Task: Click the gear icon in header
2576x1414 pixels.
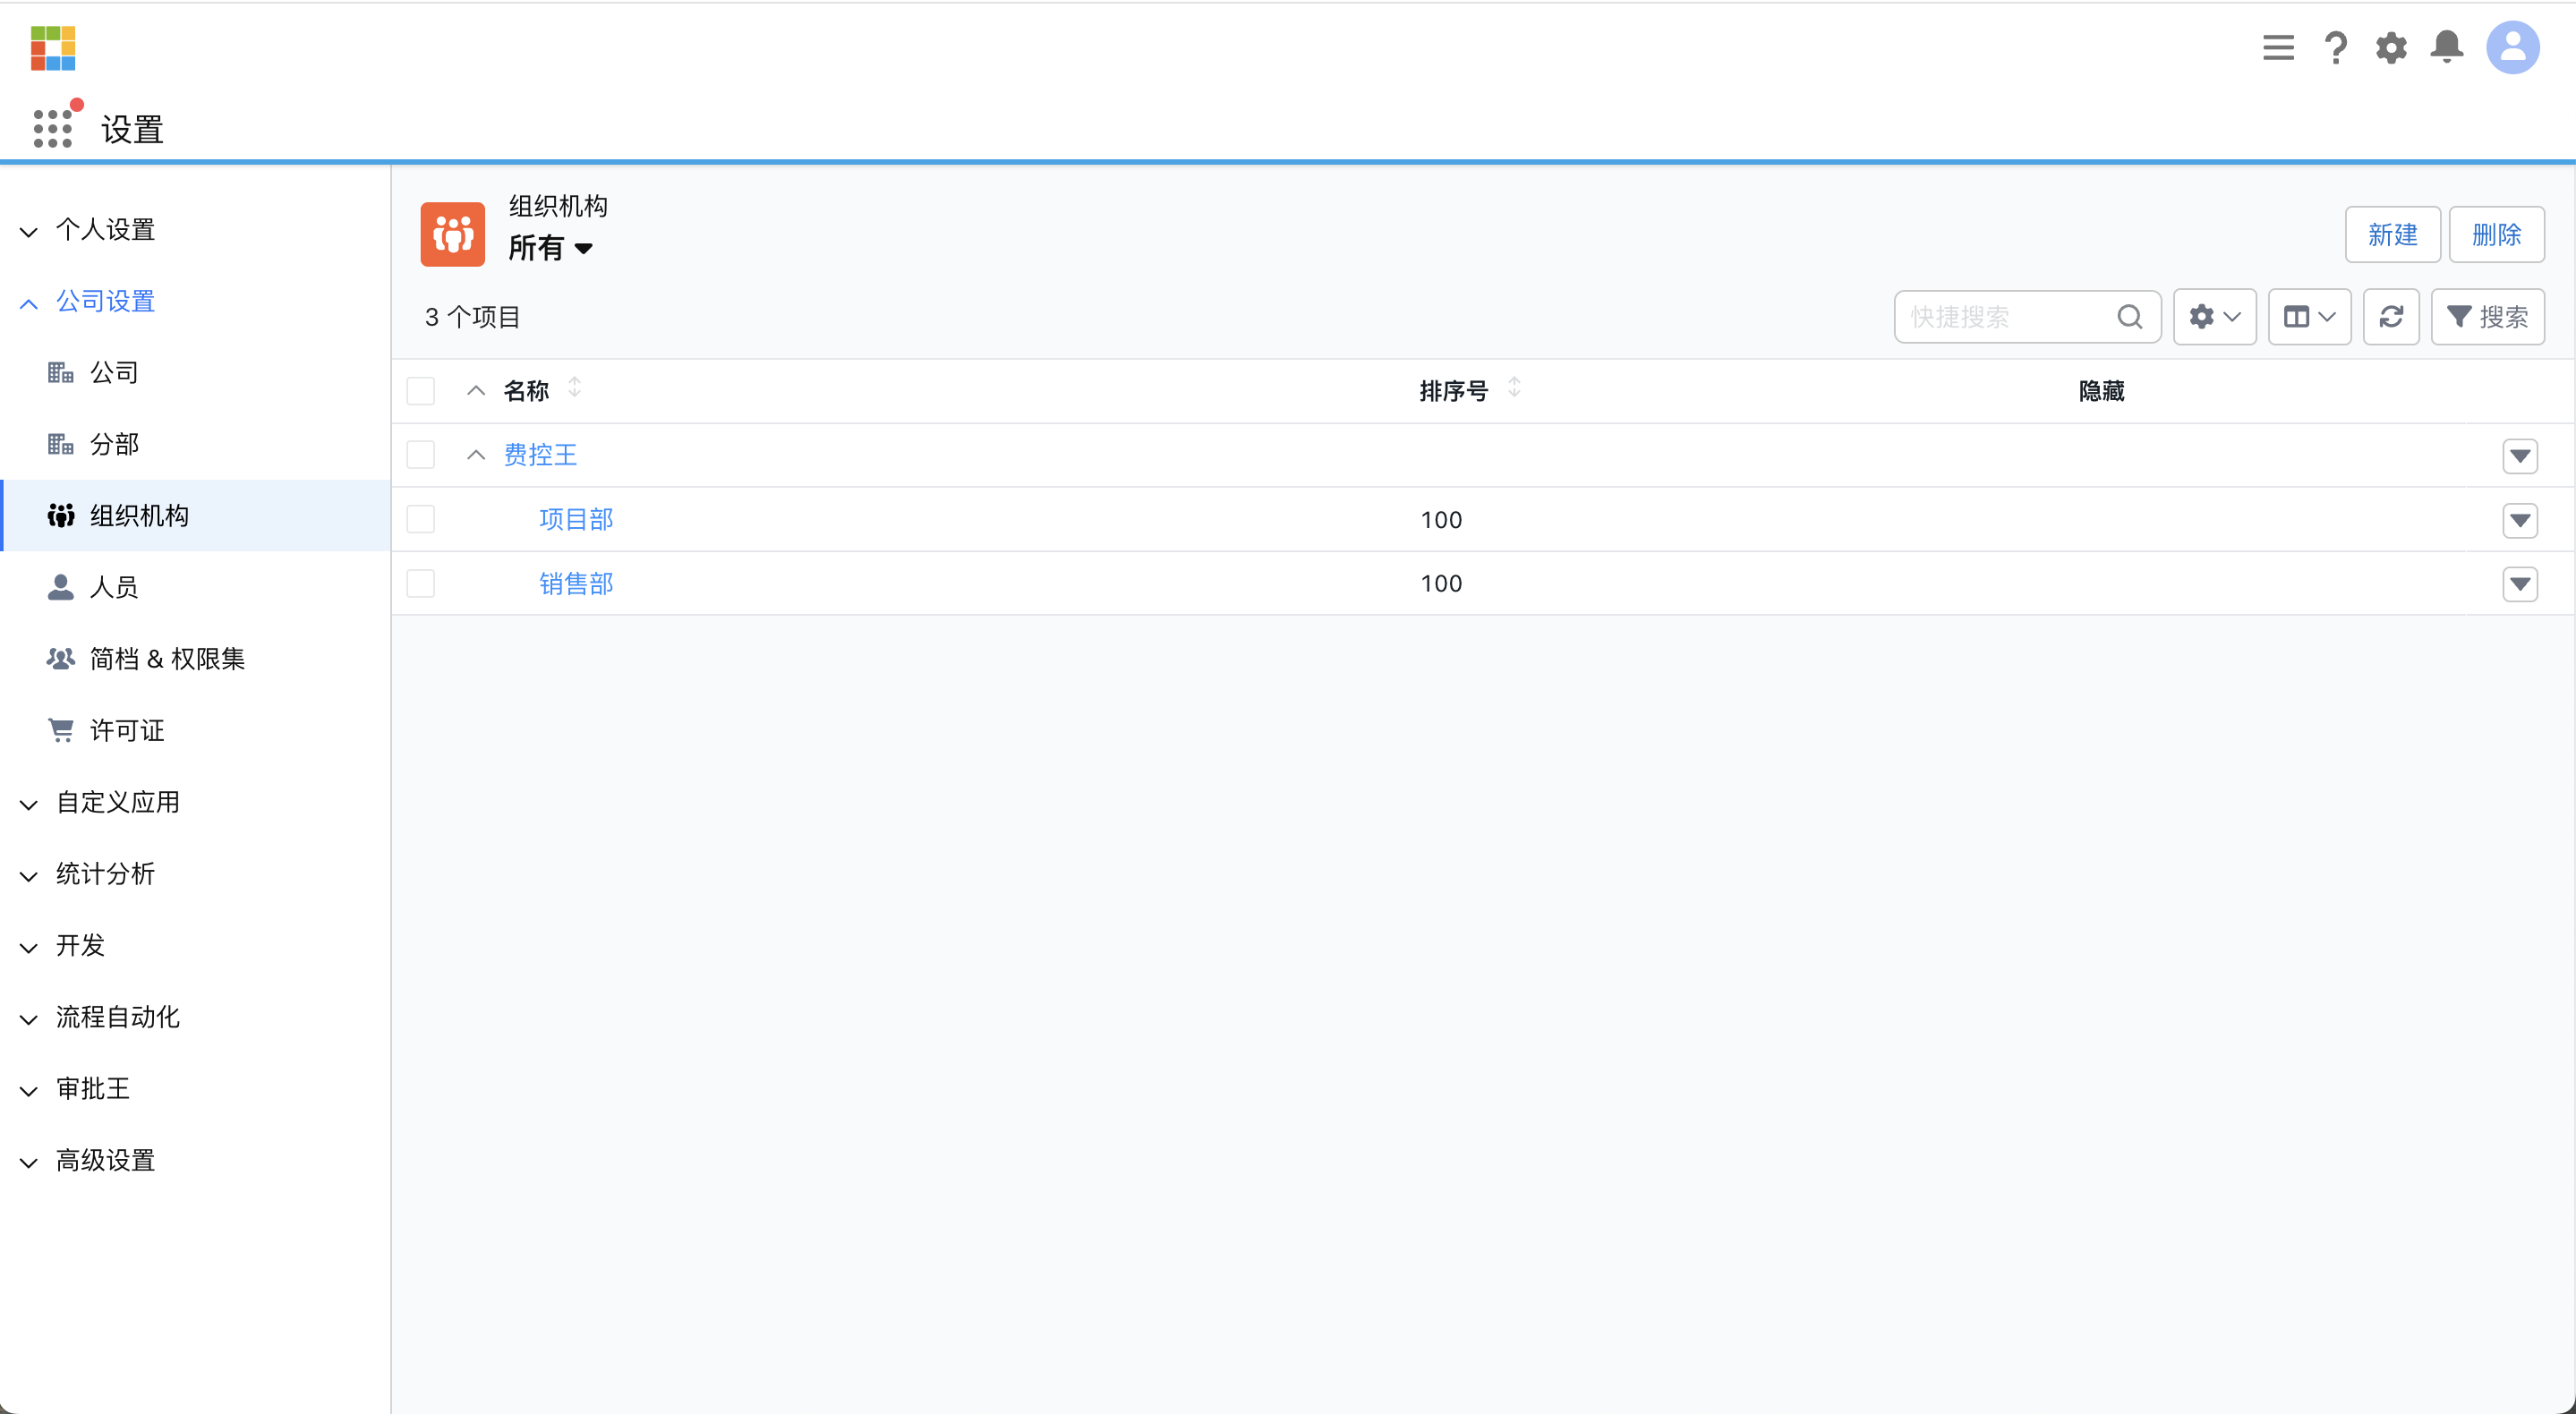Action: 2390,47
